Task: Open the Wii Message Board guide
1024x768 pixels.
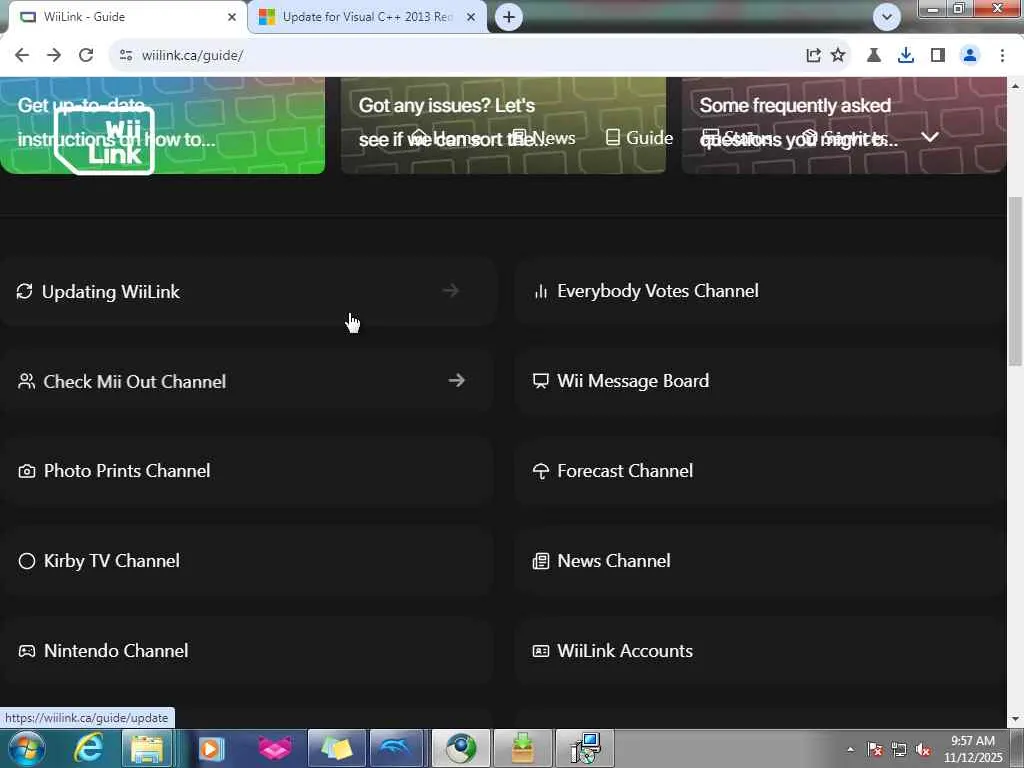Action: pos(760,381)
